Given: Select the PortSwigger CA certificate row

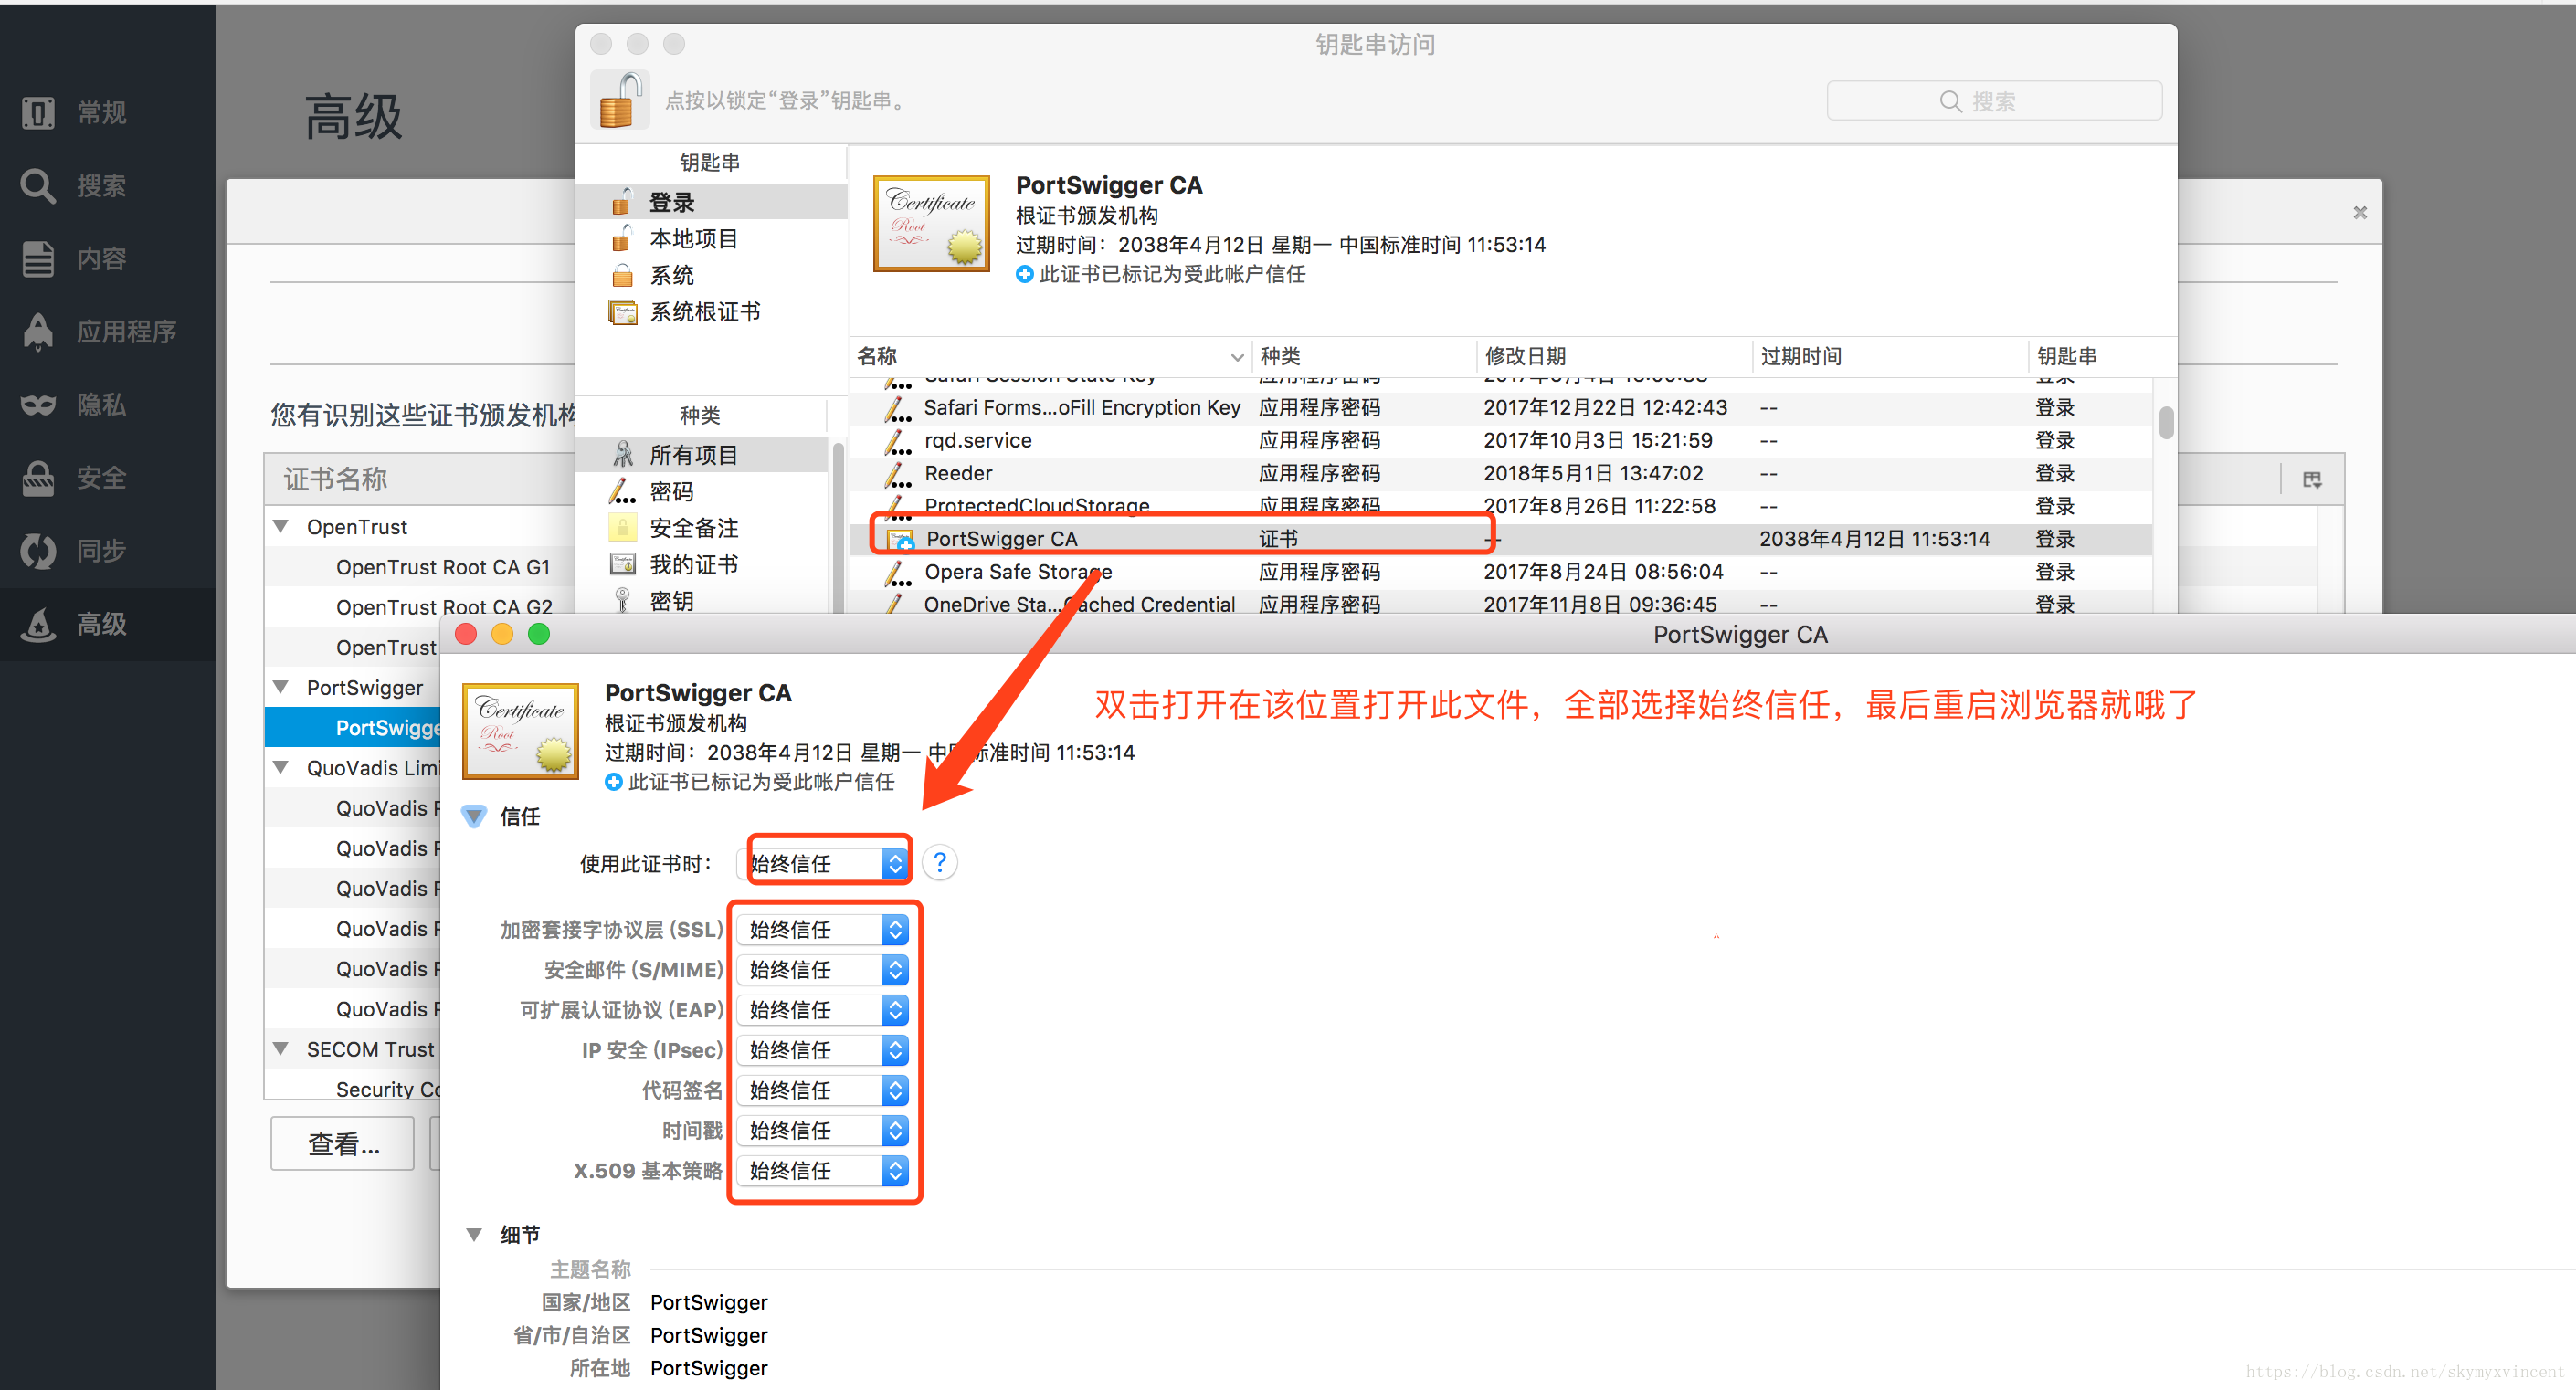Looking at the screenshot, I should tap(1500, 539).
